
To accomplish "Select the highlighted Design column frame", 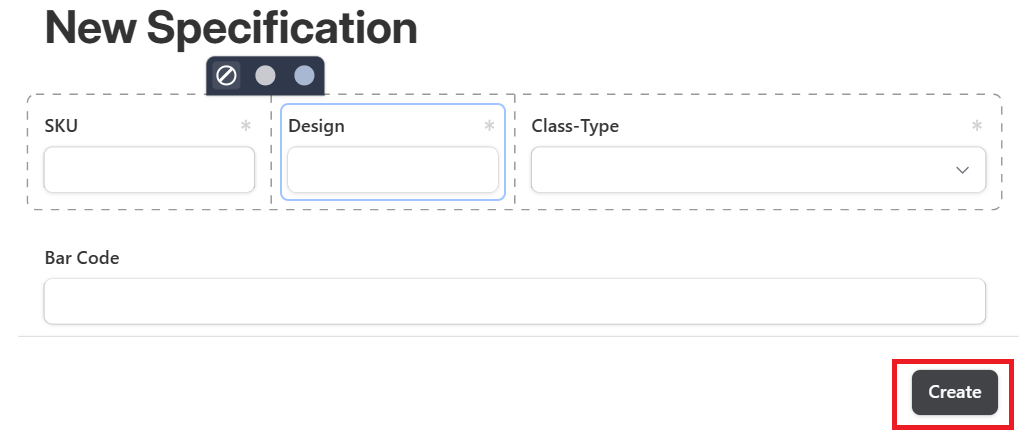I will (x=393, y=152).
